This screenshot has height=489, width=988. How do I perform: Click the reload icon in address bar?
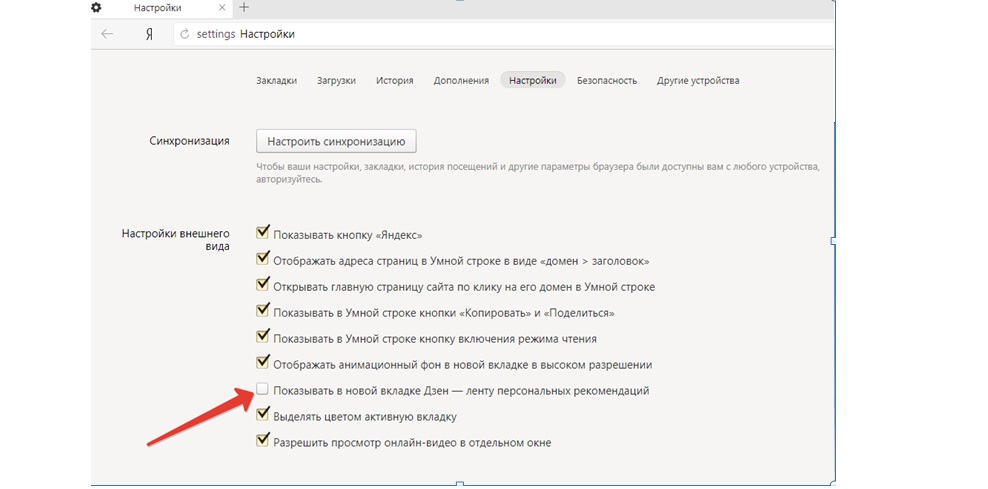click(x=185, y=35)
